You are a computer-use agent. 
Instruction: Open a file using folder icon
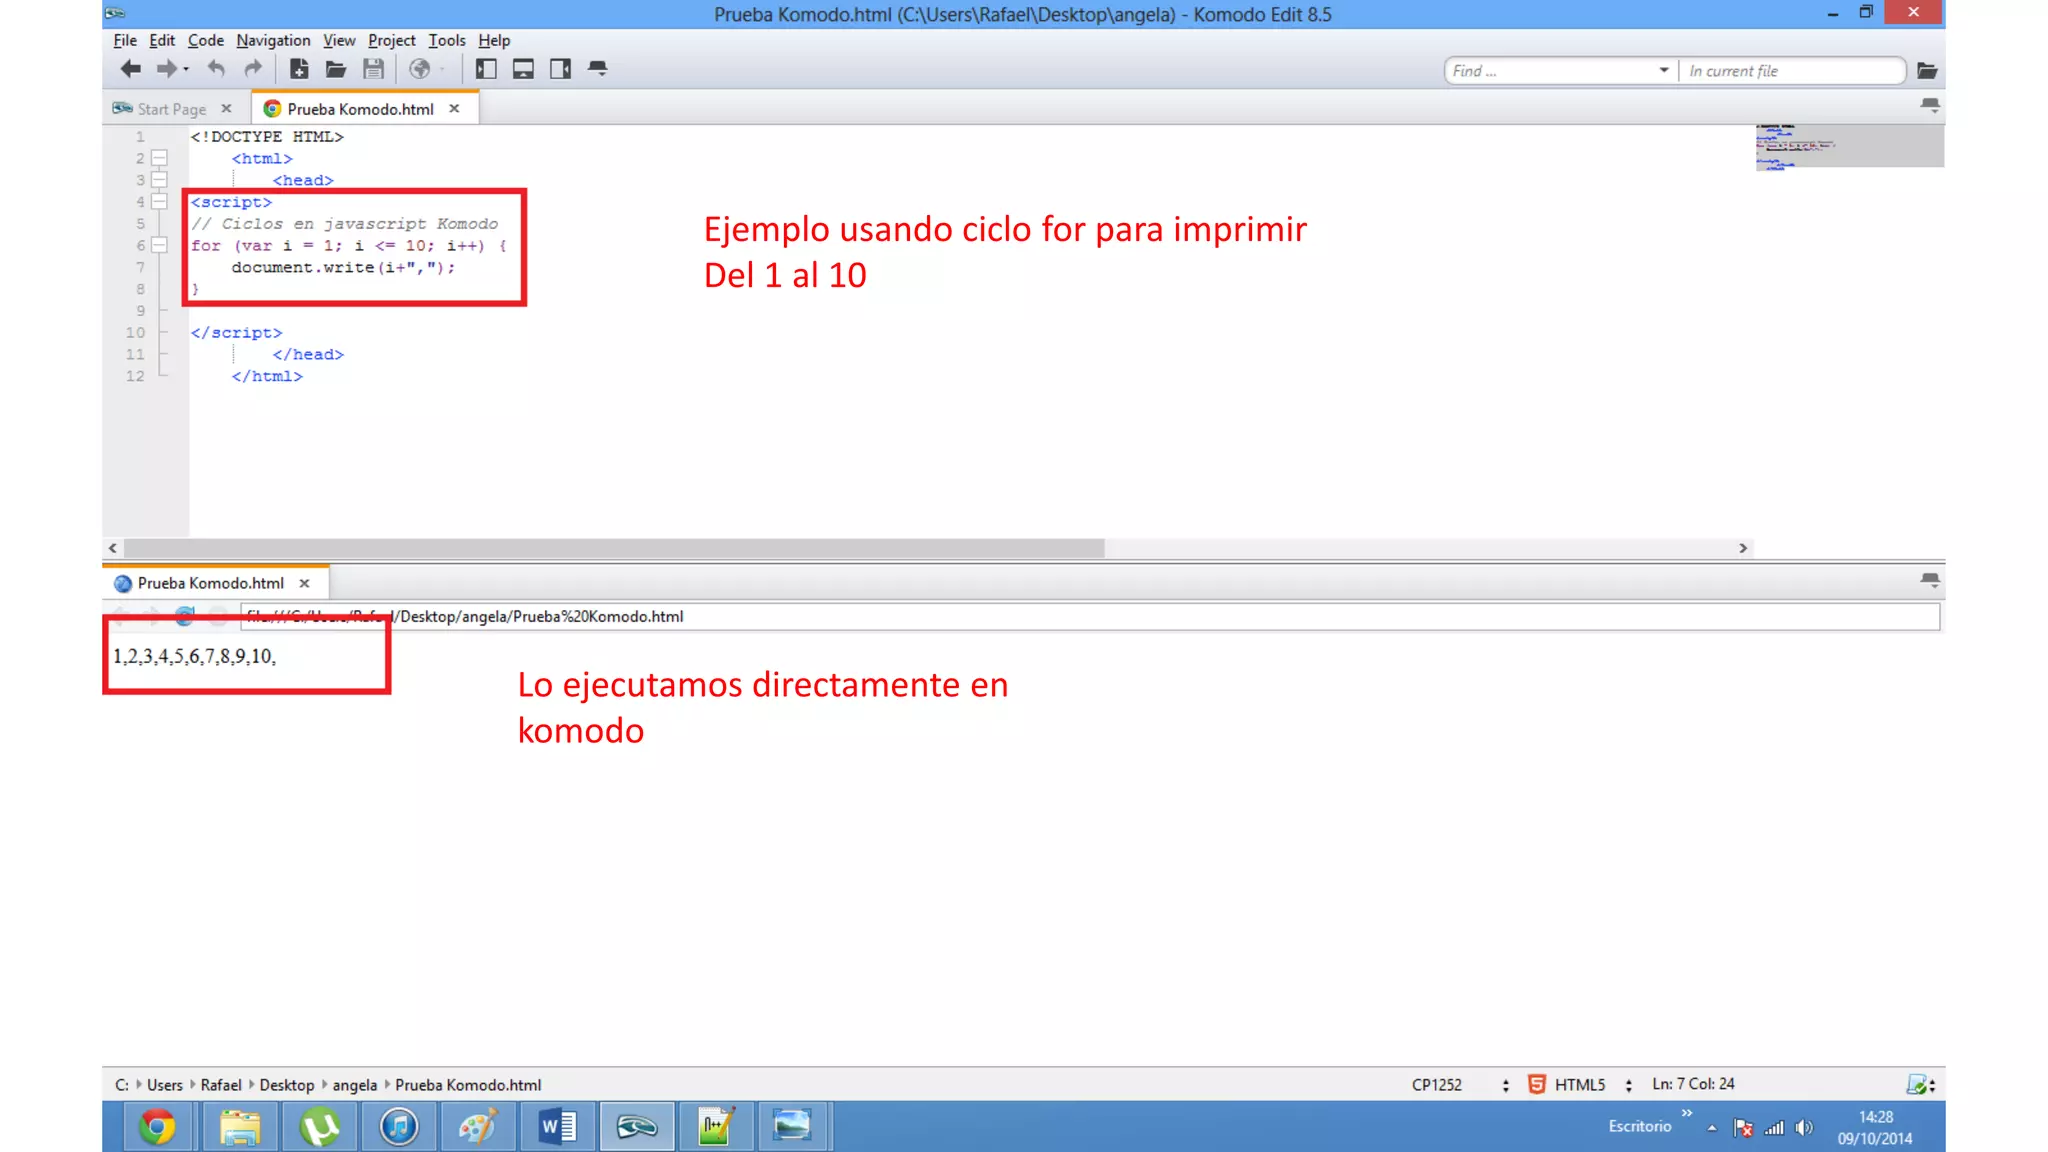[335, 69]
